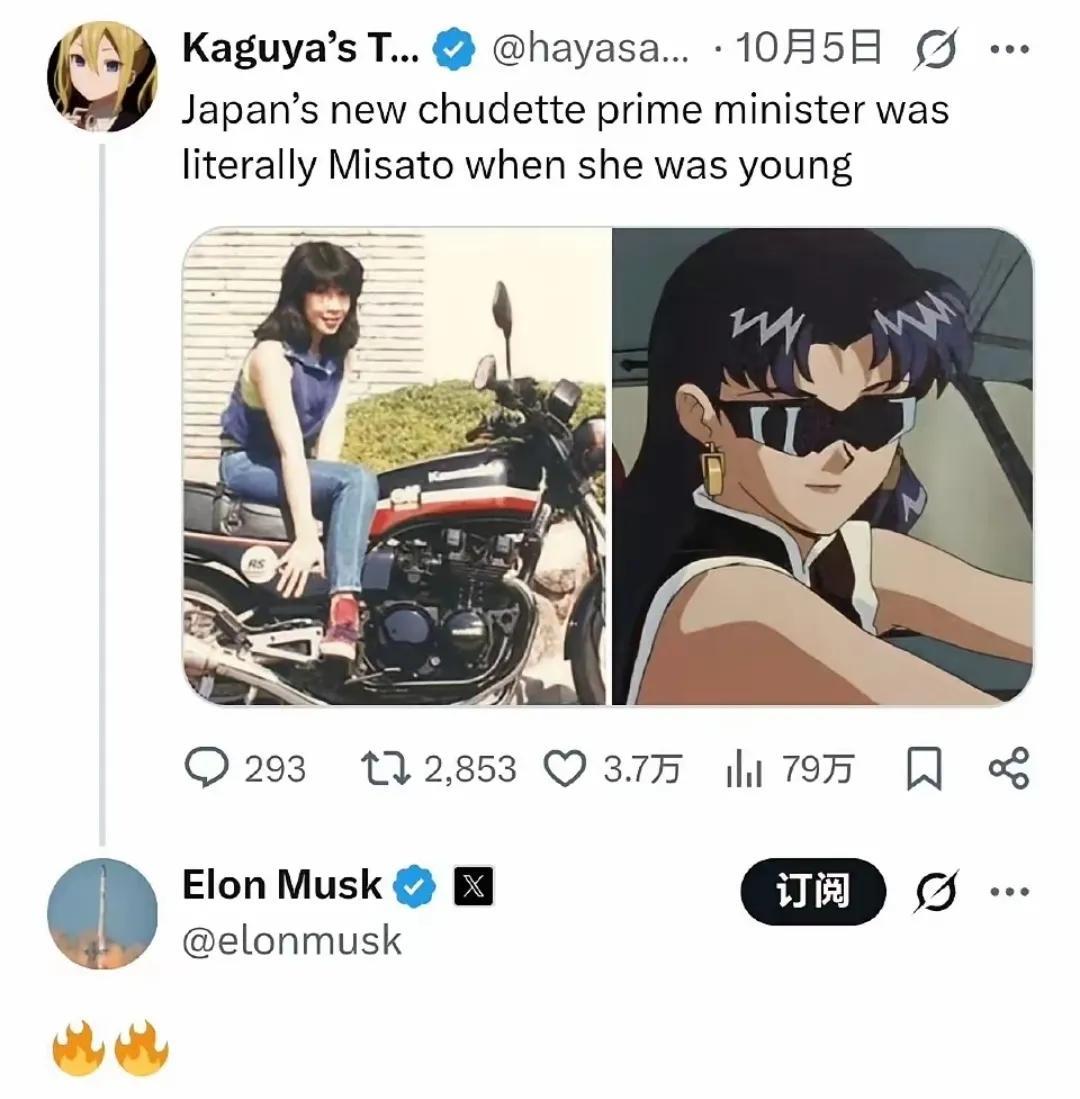This screenshot has height=1099, width=1080.
Task: Click the X affiliation badge
Action: click(472, 886)
